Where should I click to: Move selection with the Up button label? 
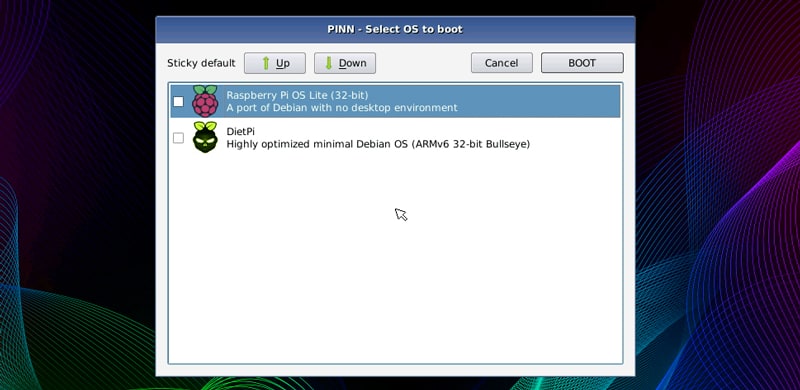point(283,63)
